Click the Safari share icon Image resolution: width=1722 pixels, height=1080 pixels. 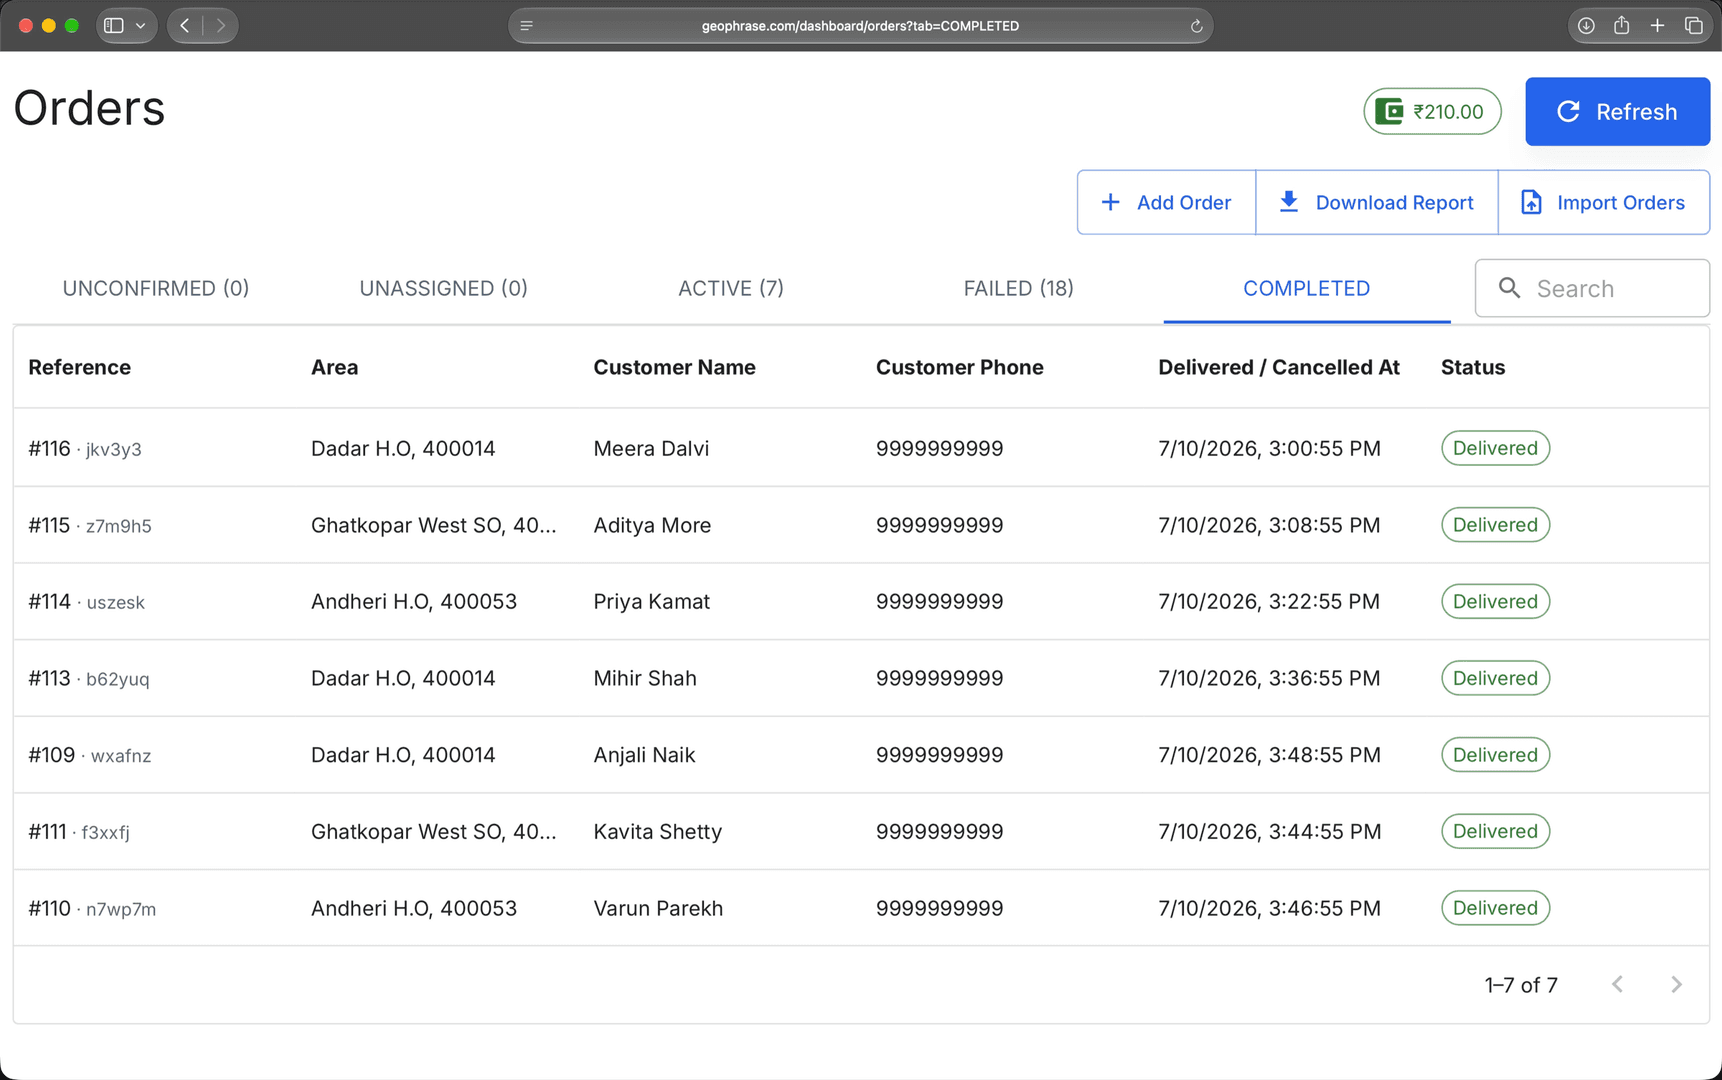[1621, 26]
